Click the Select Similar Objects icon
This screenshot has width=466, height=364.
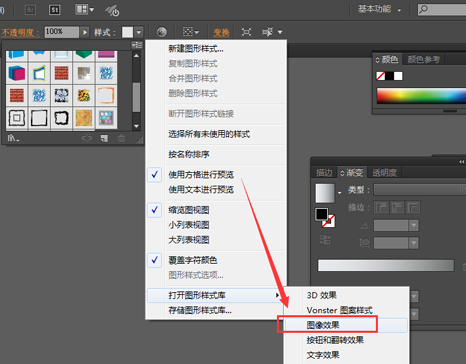tap(268, 32)
